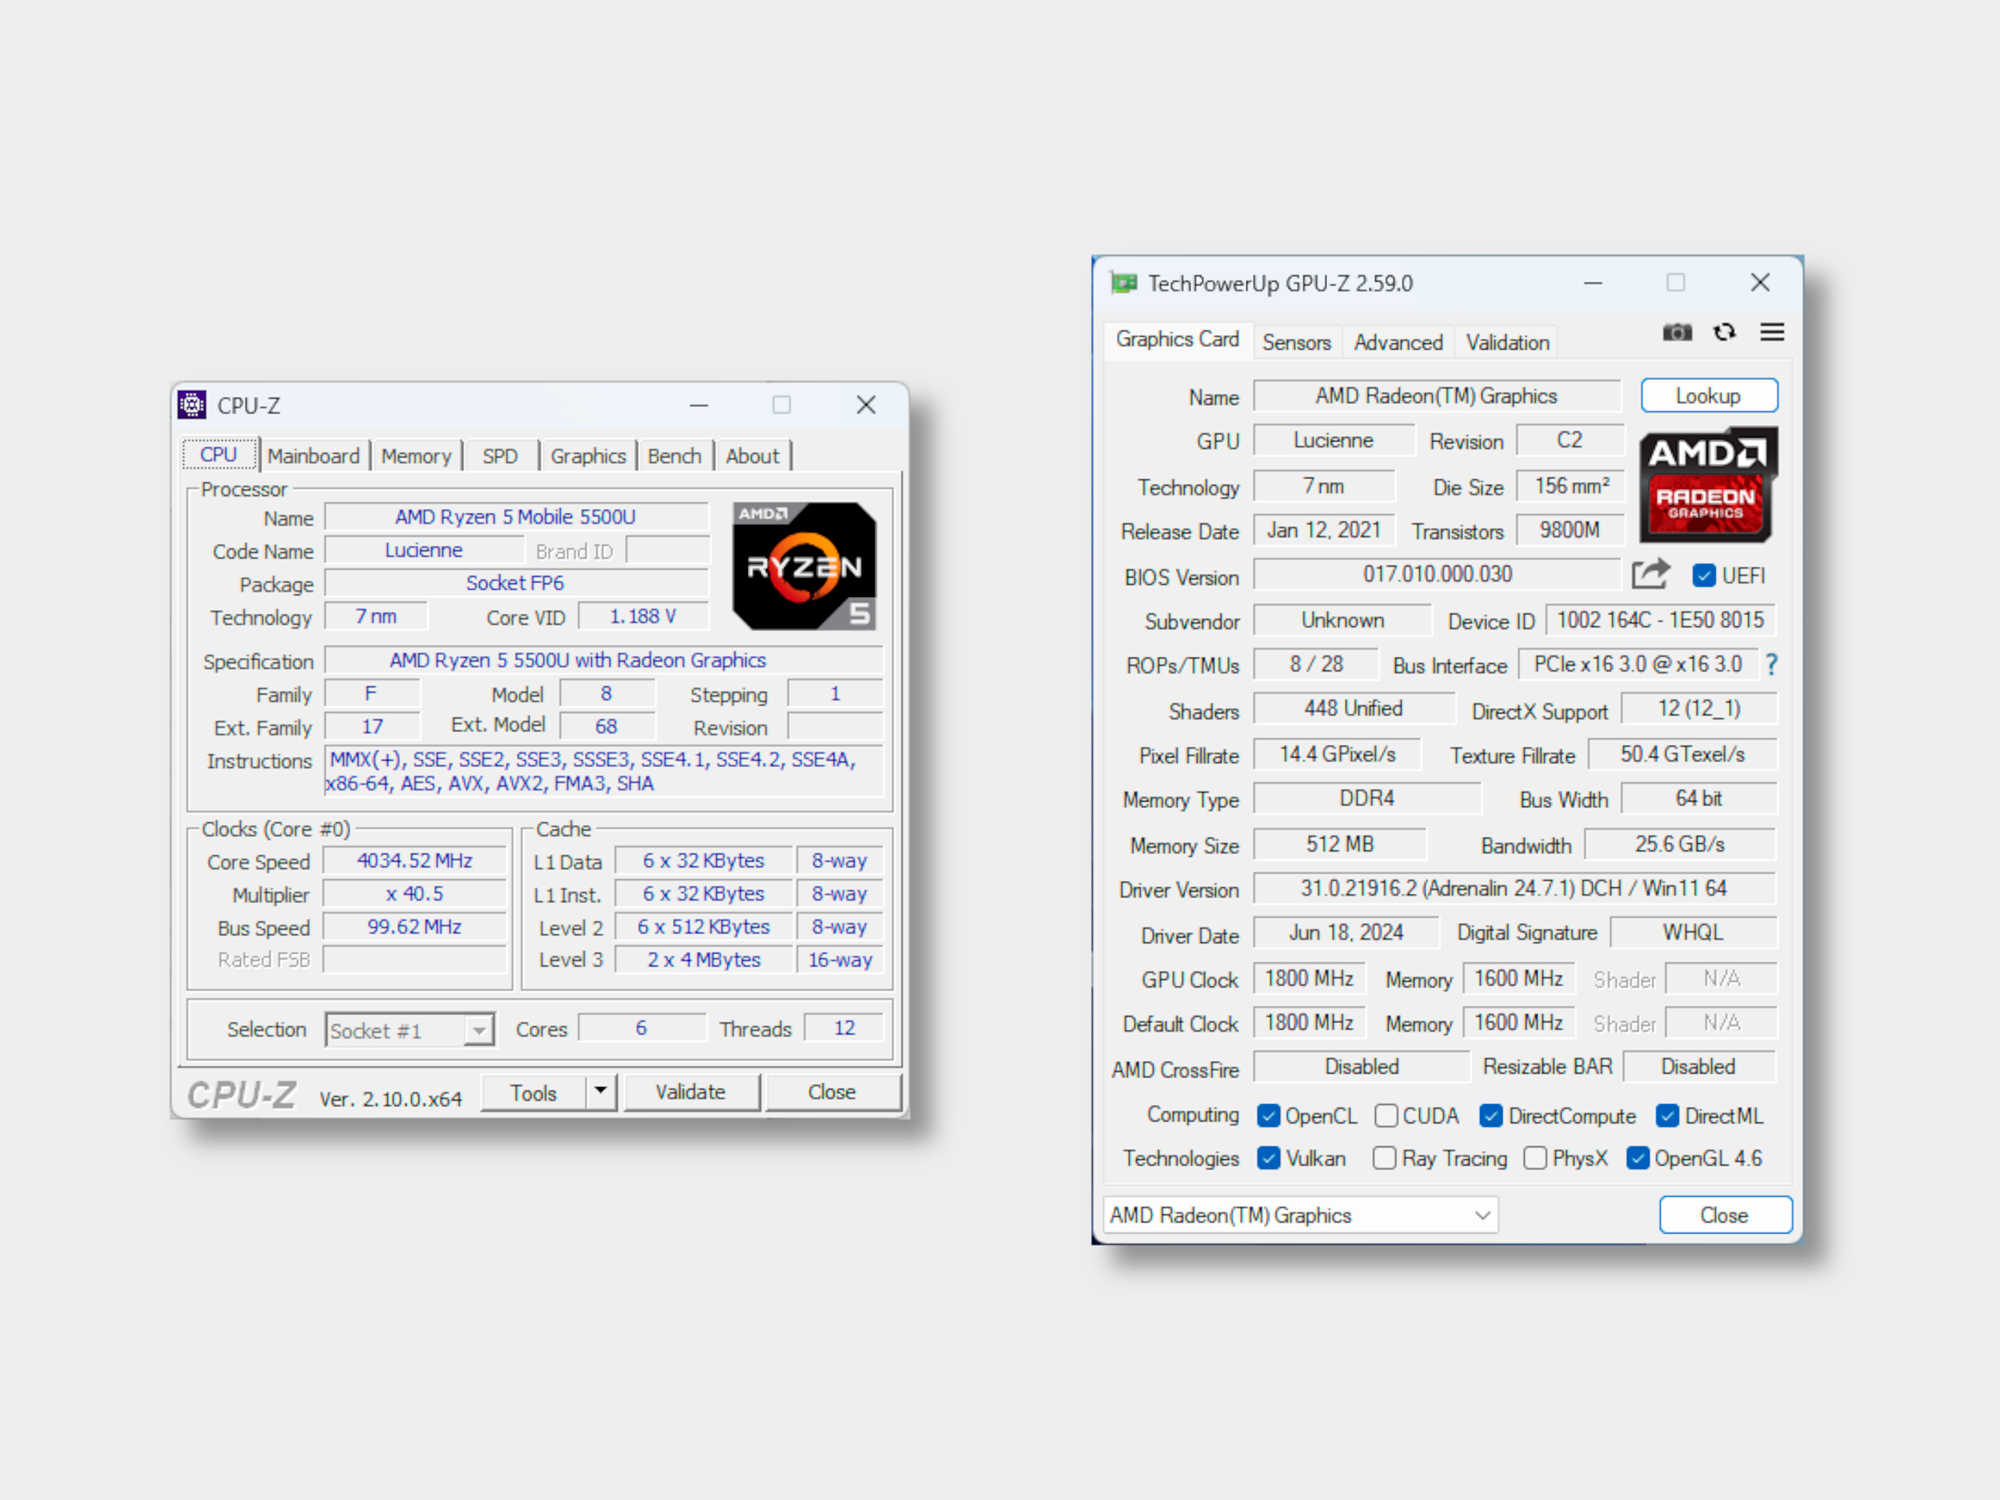Select the Graphics Card tab in GPU-Z
Image resolution: width=2000 pixels, height=1500 pixels.
click(1177, 339)
